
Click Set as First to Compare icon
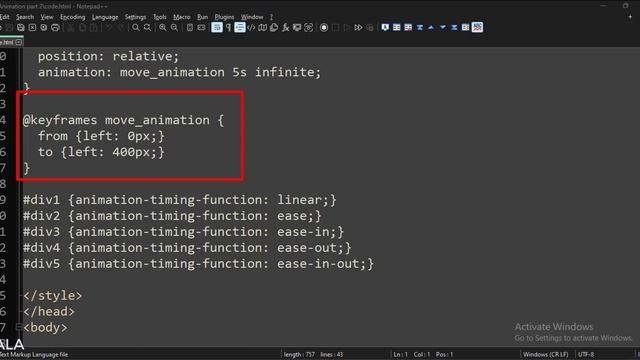click(385, 27)
